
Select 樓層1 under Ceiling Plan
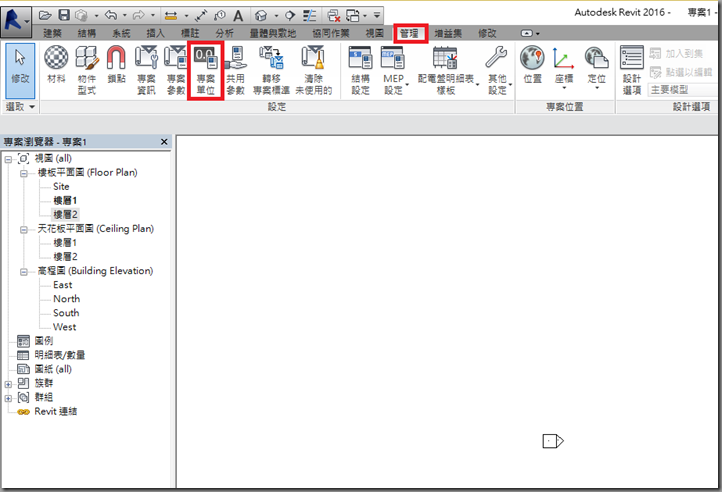(65, 242)
